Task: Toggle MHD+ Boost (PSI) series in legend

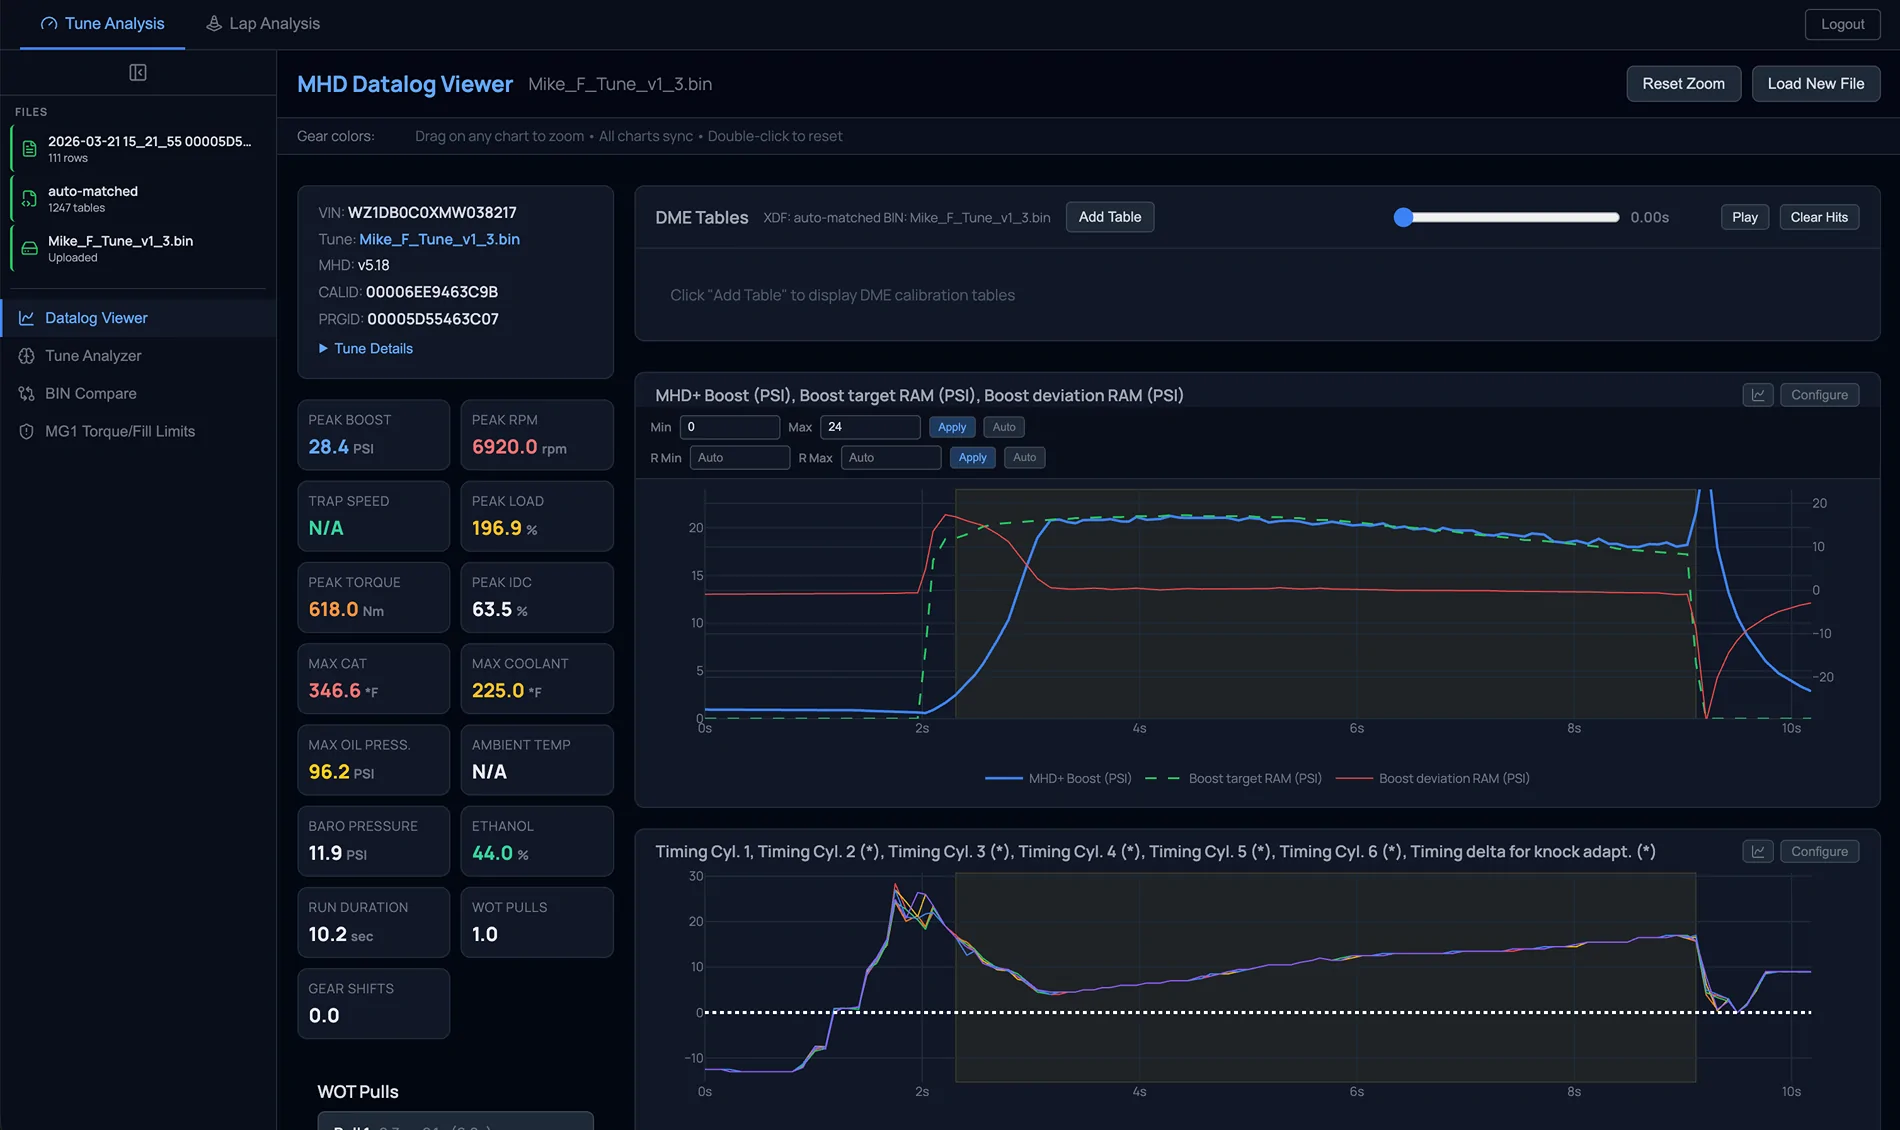Action: pyautogui.click(x=1058, y=778)
